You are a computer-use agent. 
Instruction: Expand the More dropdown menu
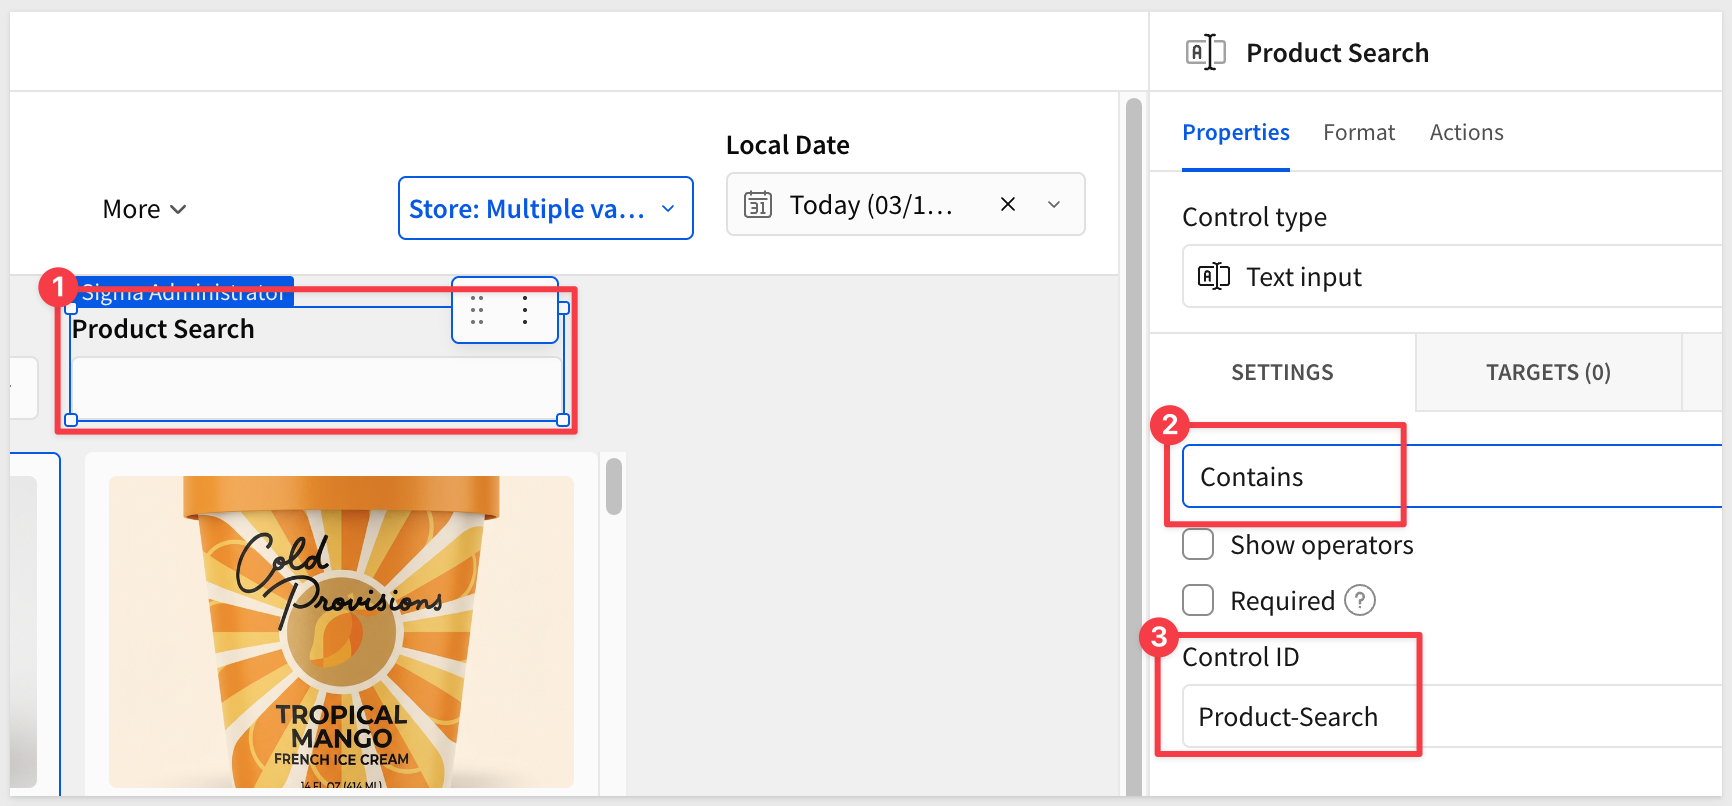144,209
